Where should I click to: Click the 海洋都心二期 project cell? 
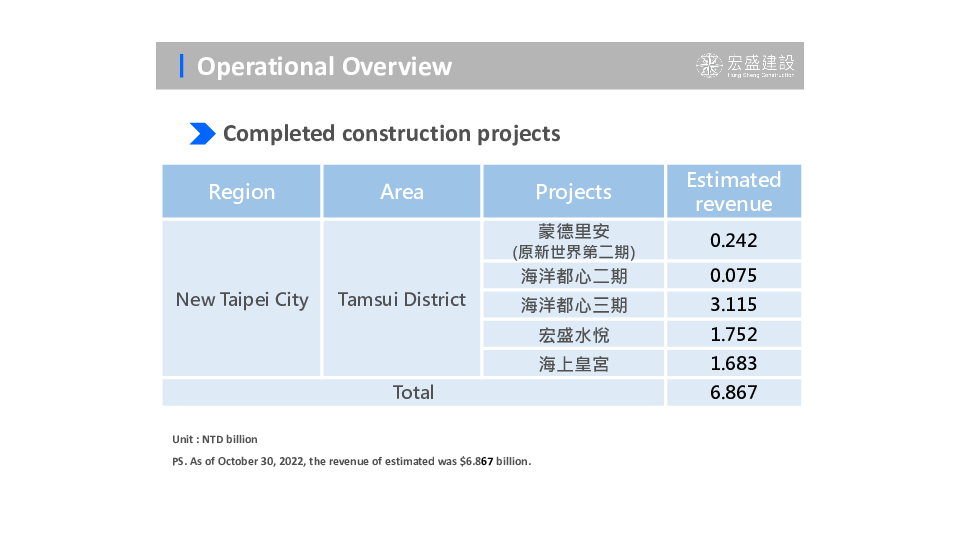[x=573, y=276]
